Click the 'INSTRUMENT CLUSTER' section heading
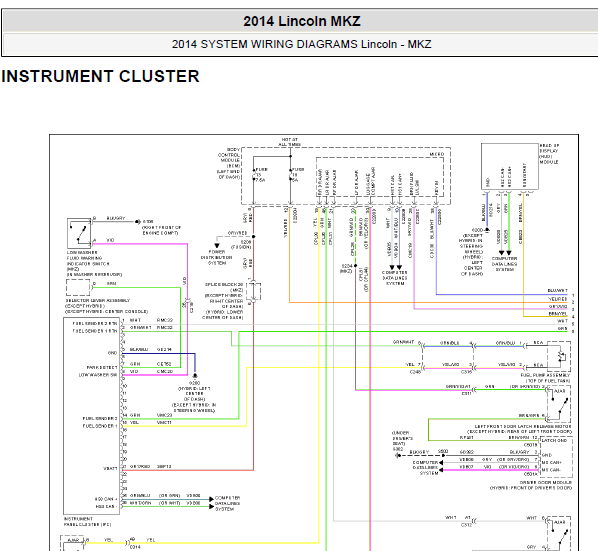This screenshot has height=551, width=598. coord(100,76)
